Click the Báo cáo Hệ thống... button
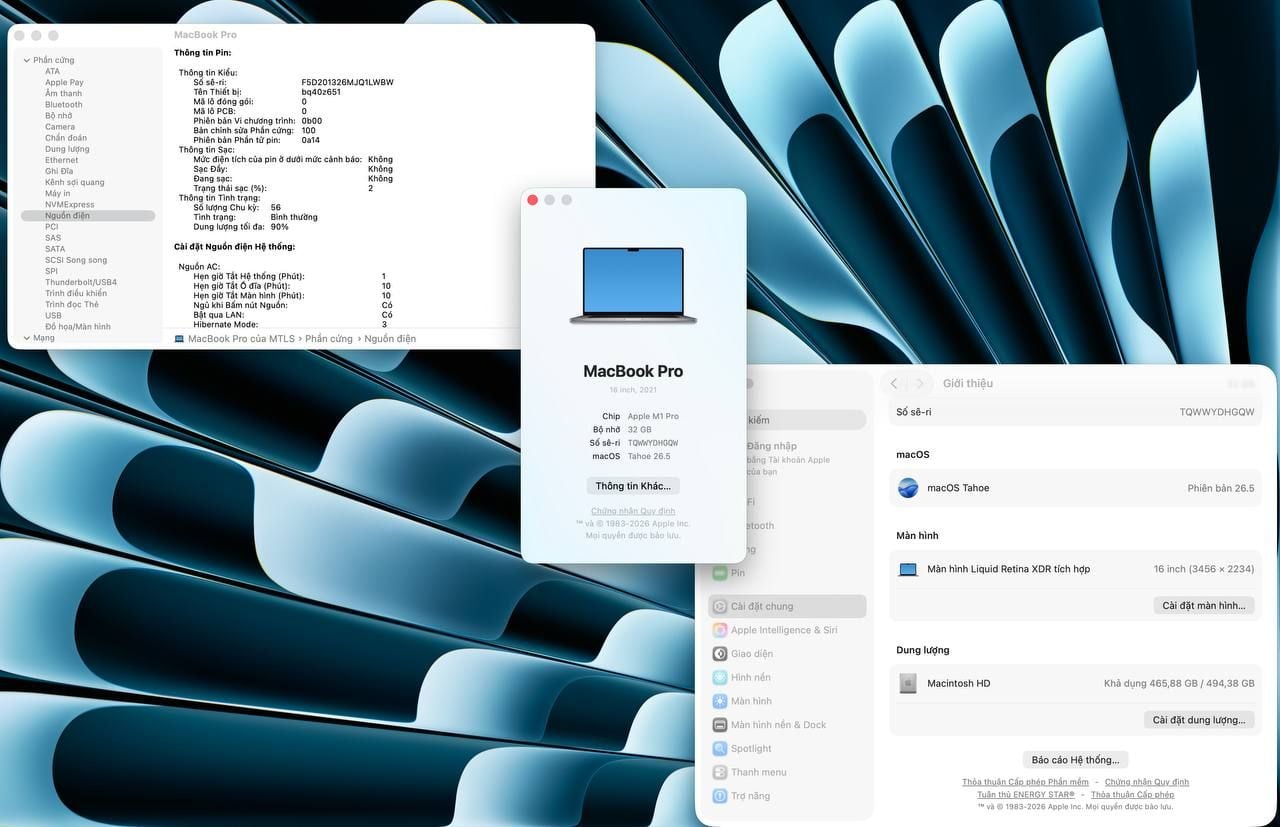This screenshot has height=827, width=1280. (1075, 760)
